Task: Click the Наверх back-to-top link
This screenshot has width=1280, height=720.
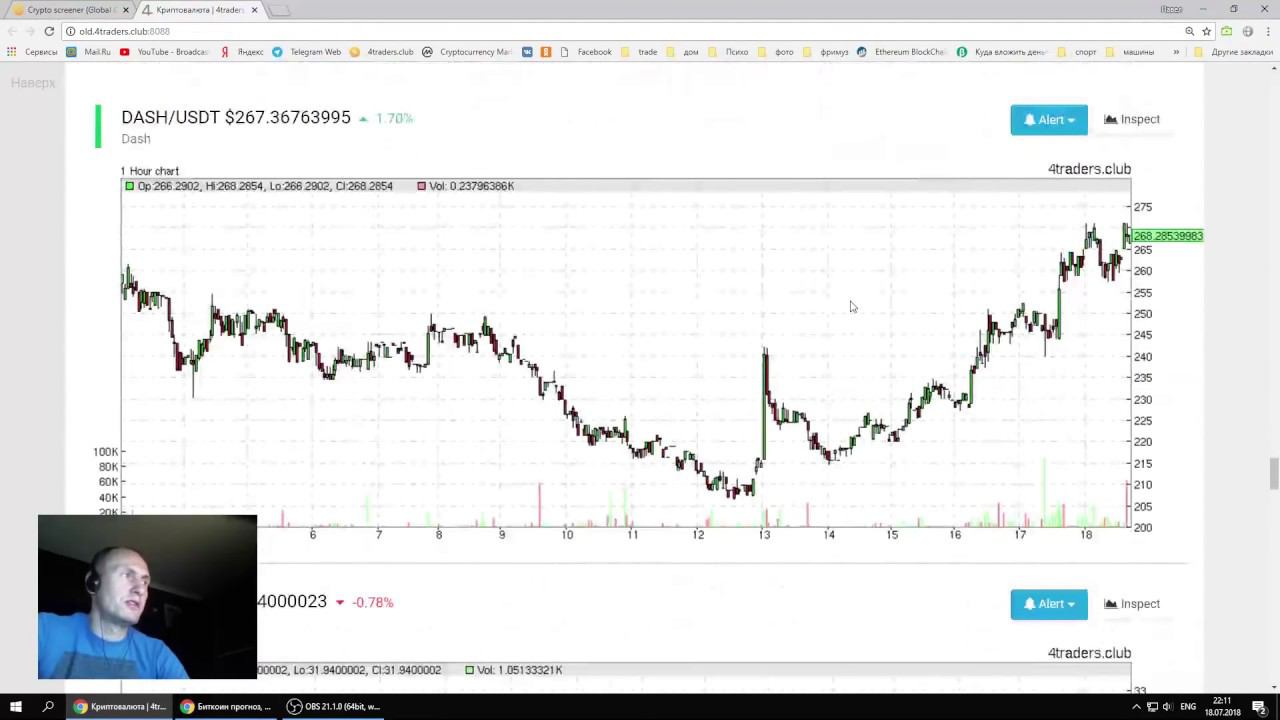Action: tap(33, 83)
